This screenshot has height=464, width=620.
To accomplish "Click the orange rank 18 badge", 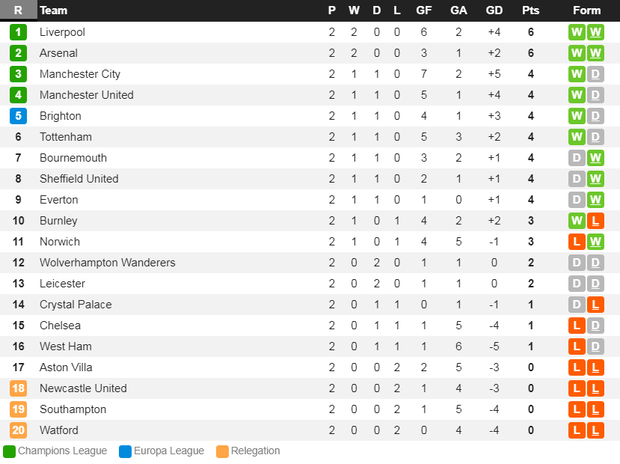I will pos(18,388).
